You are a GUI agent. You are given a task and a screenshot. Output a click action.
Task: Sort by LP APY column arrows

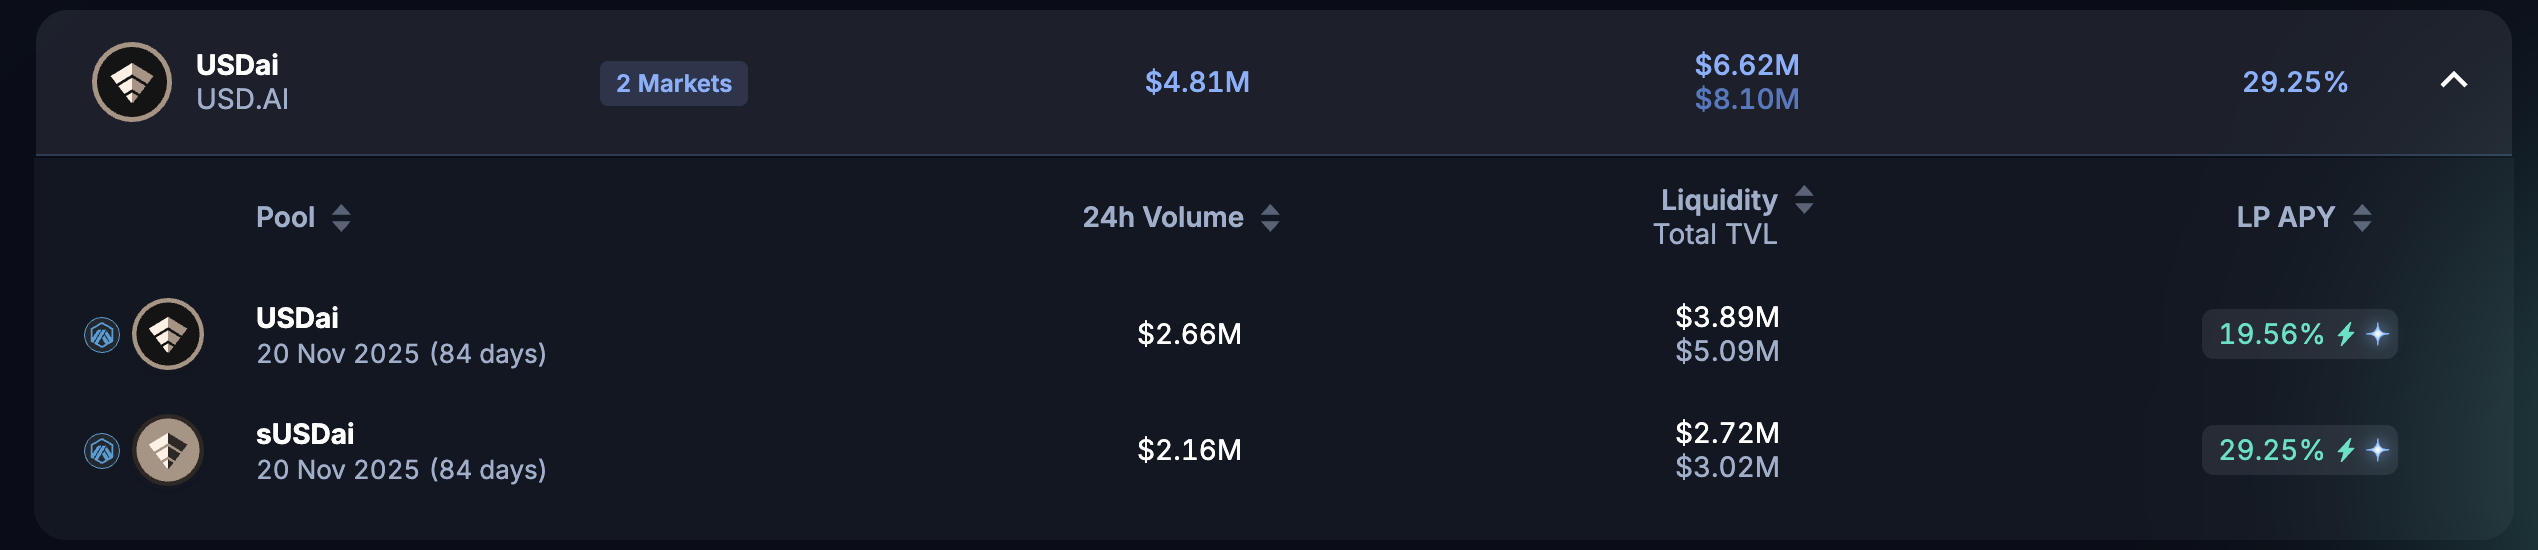click(2362, 218)
